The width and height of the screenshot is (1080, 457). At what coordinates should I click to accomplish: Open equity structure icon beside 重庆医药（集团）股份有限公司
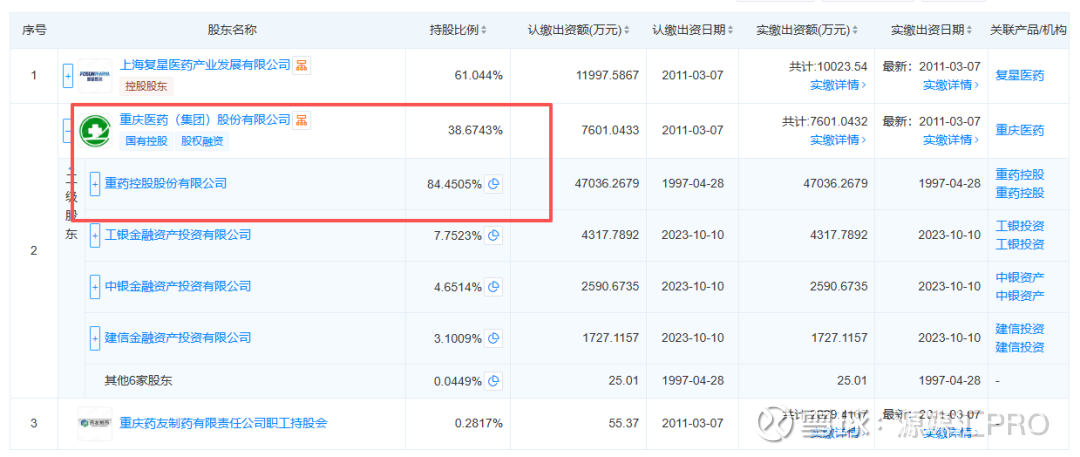pyautogui.click(x=301, y=121)
